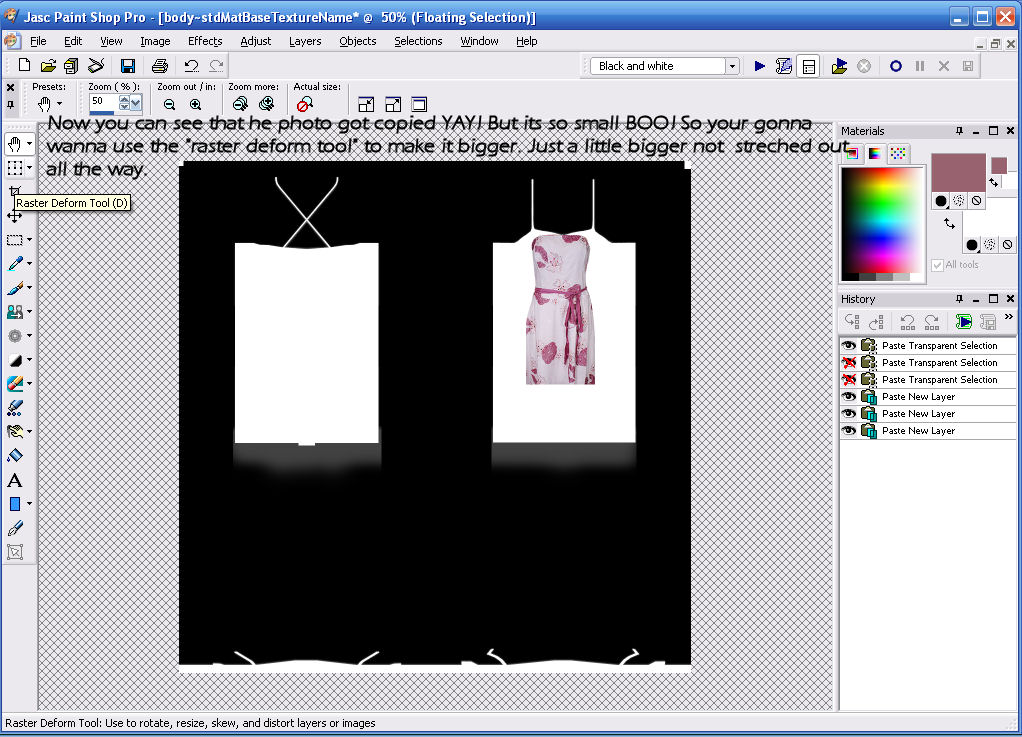The image size is (1022, 737).
Task: Click the Print icon in toolbar
Action: click(x=160, y=66)
